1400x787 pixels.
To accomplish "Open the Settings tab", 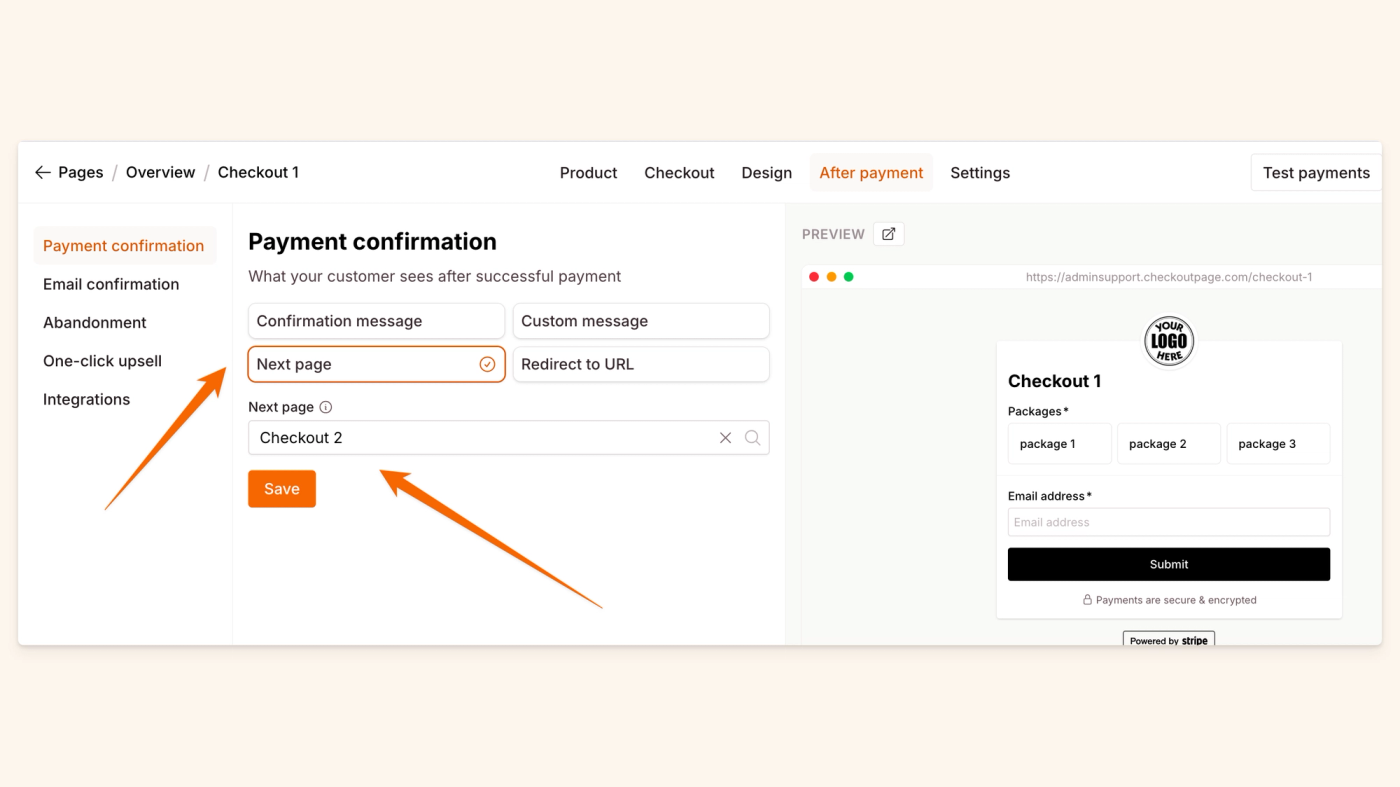I will (980, 173).
